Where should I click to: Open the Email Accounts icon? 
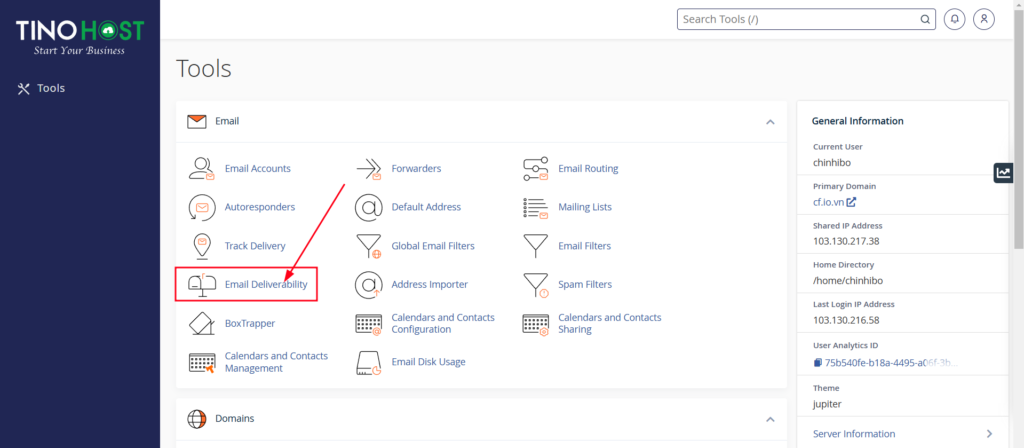pyautogui.click(x=202, y=168)
